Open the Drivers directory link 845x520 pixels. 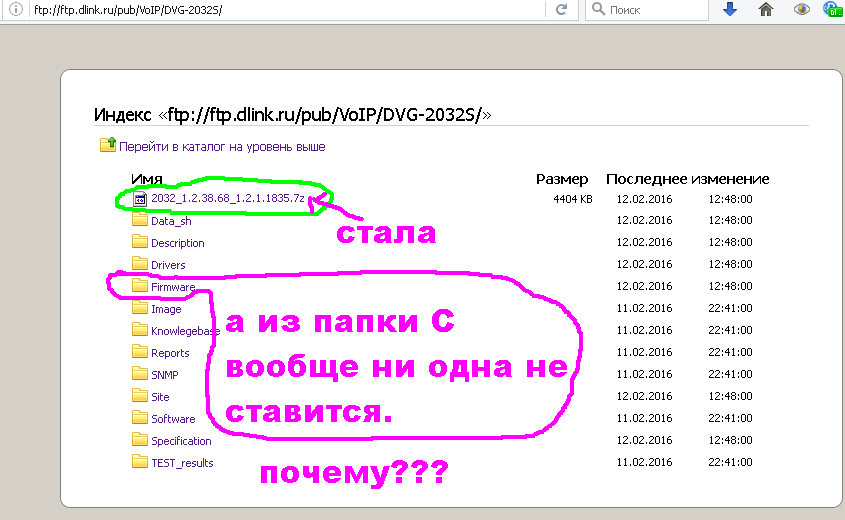168,265
